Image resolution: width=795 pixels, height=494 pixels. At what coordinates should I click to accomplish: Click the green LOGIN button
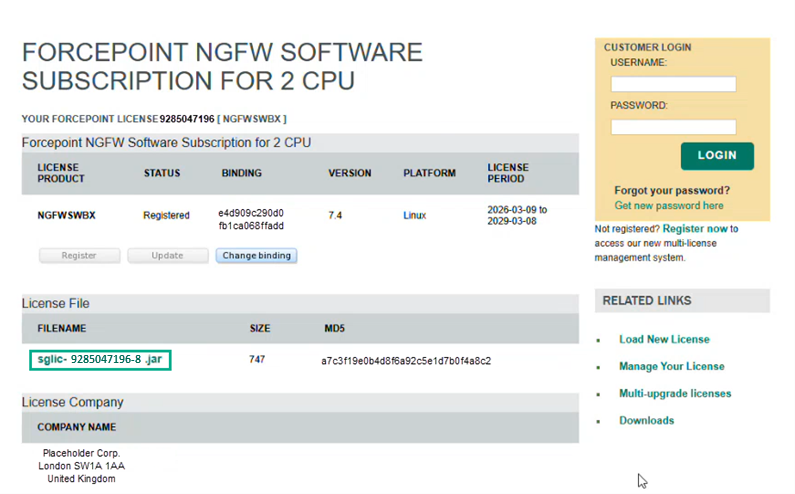tap(717, 156)
